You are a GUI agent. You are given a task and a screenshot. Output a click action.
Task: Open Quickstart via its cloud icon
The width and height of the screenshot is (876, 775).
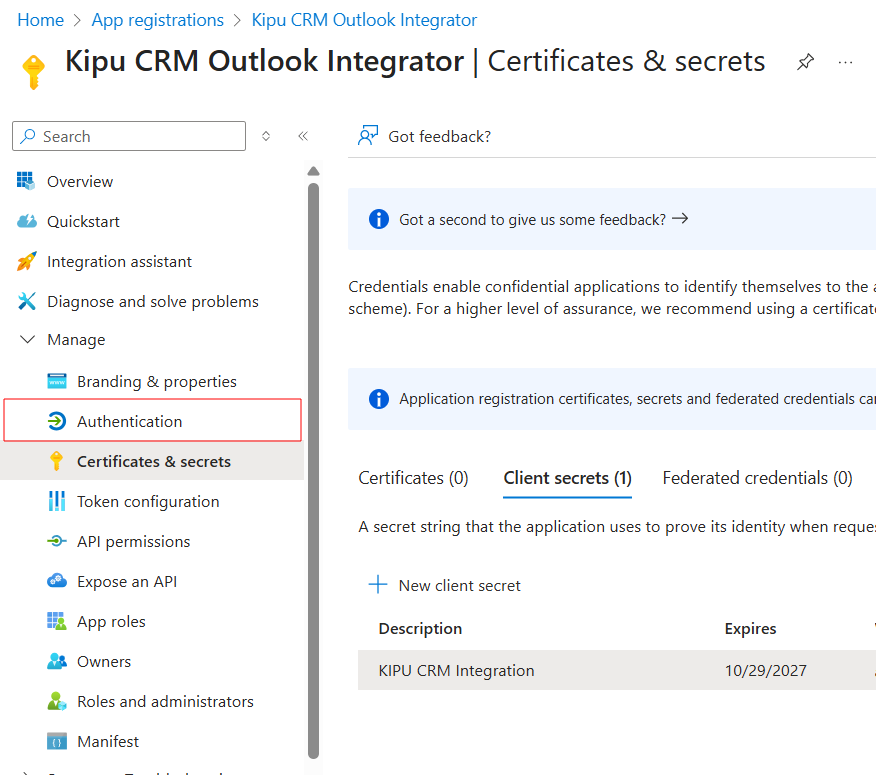click(x=27, y=221)
